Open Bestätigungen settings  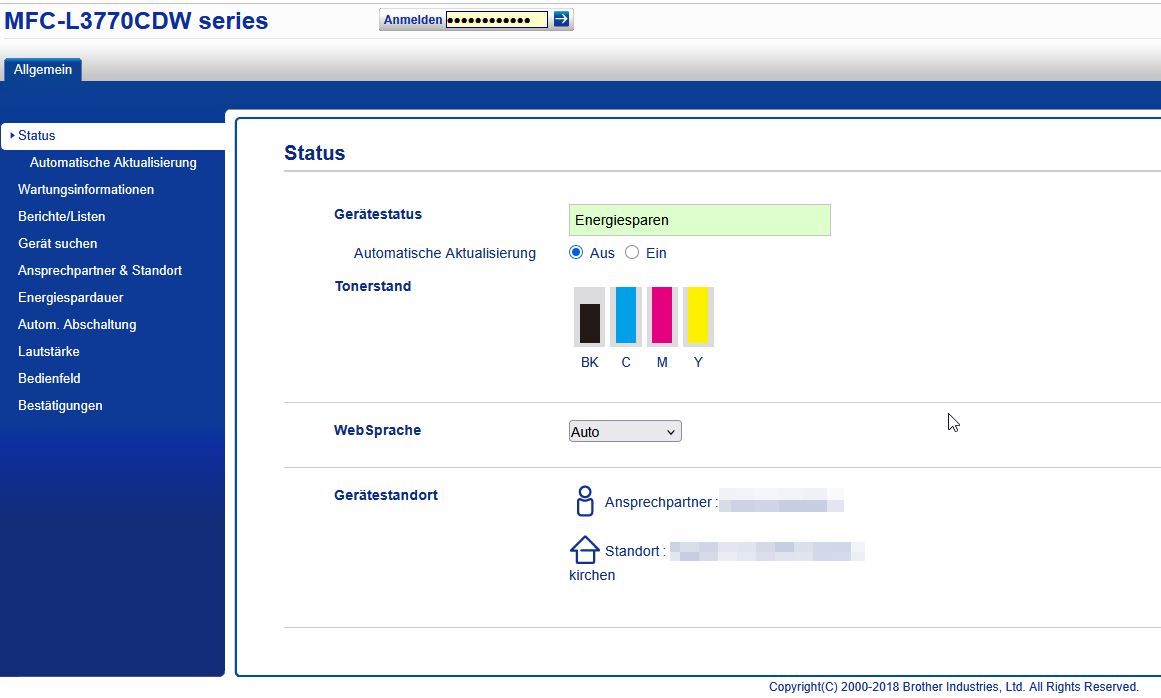61,406
